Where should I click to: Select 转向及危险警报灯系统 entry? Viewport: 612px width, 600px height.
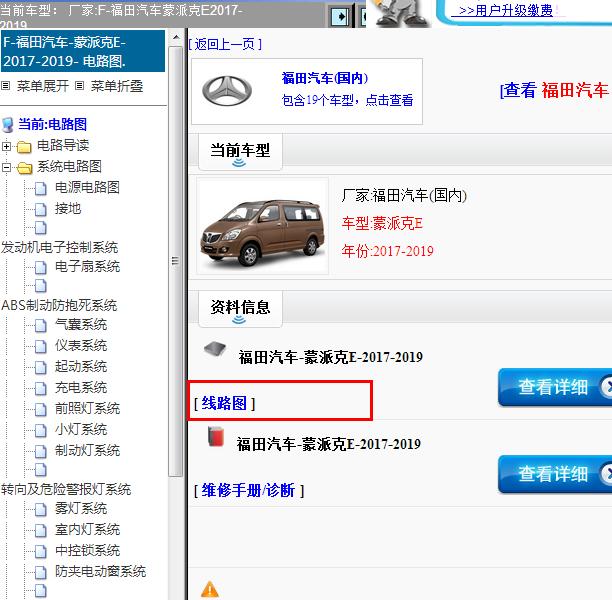point(66,489)
